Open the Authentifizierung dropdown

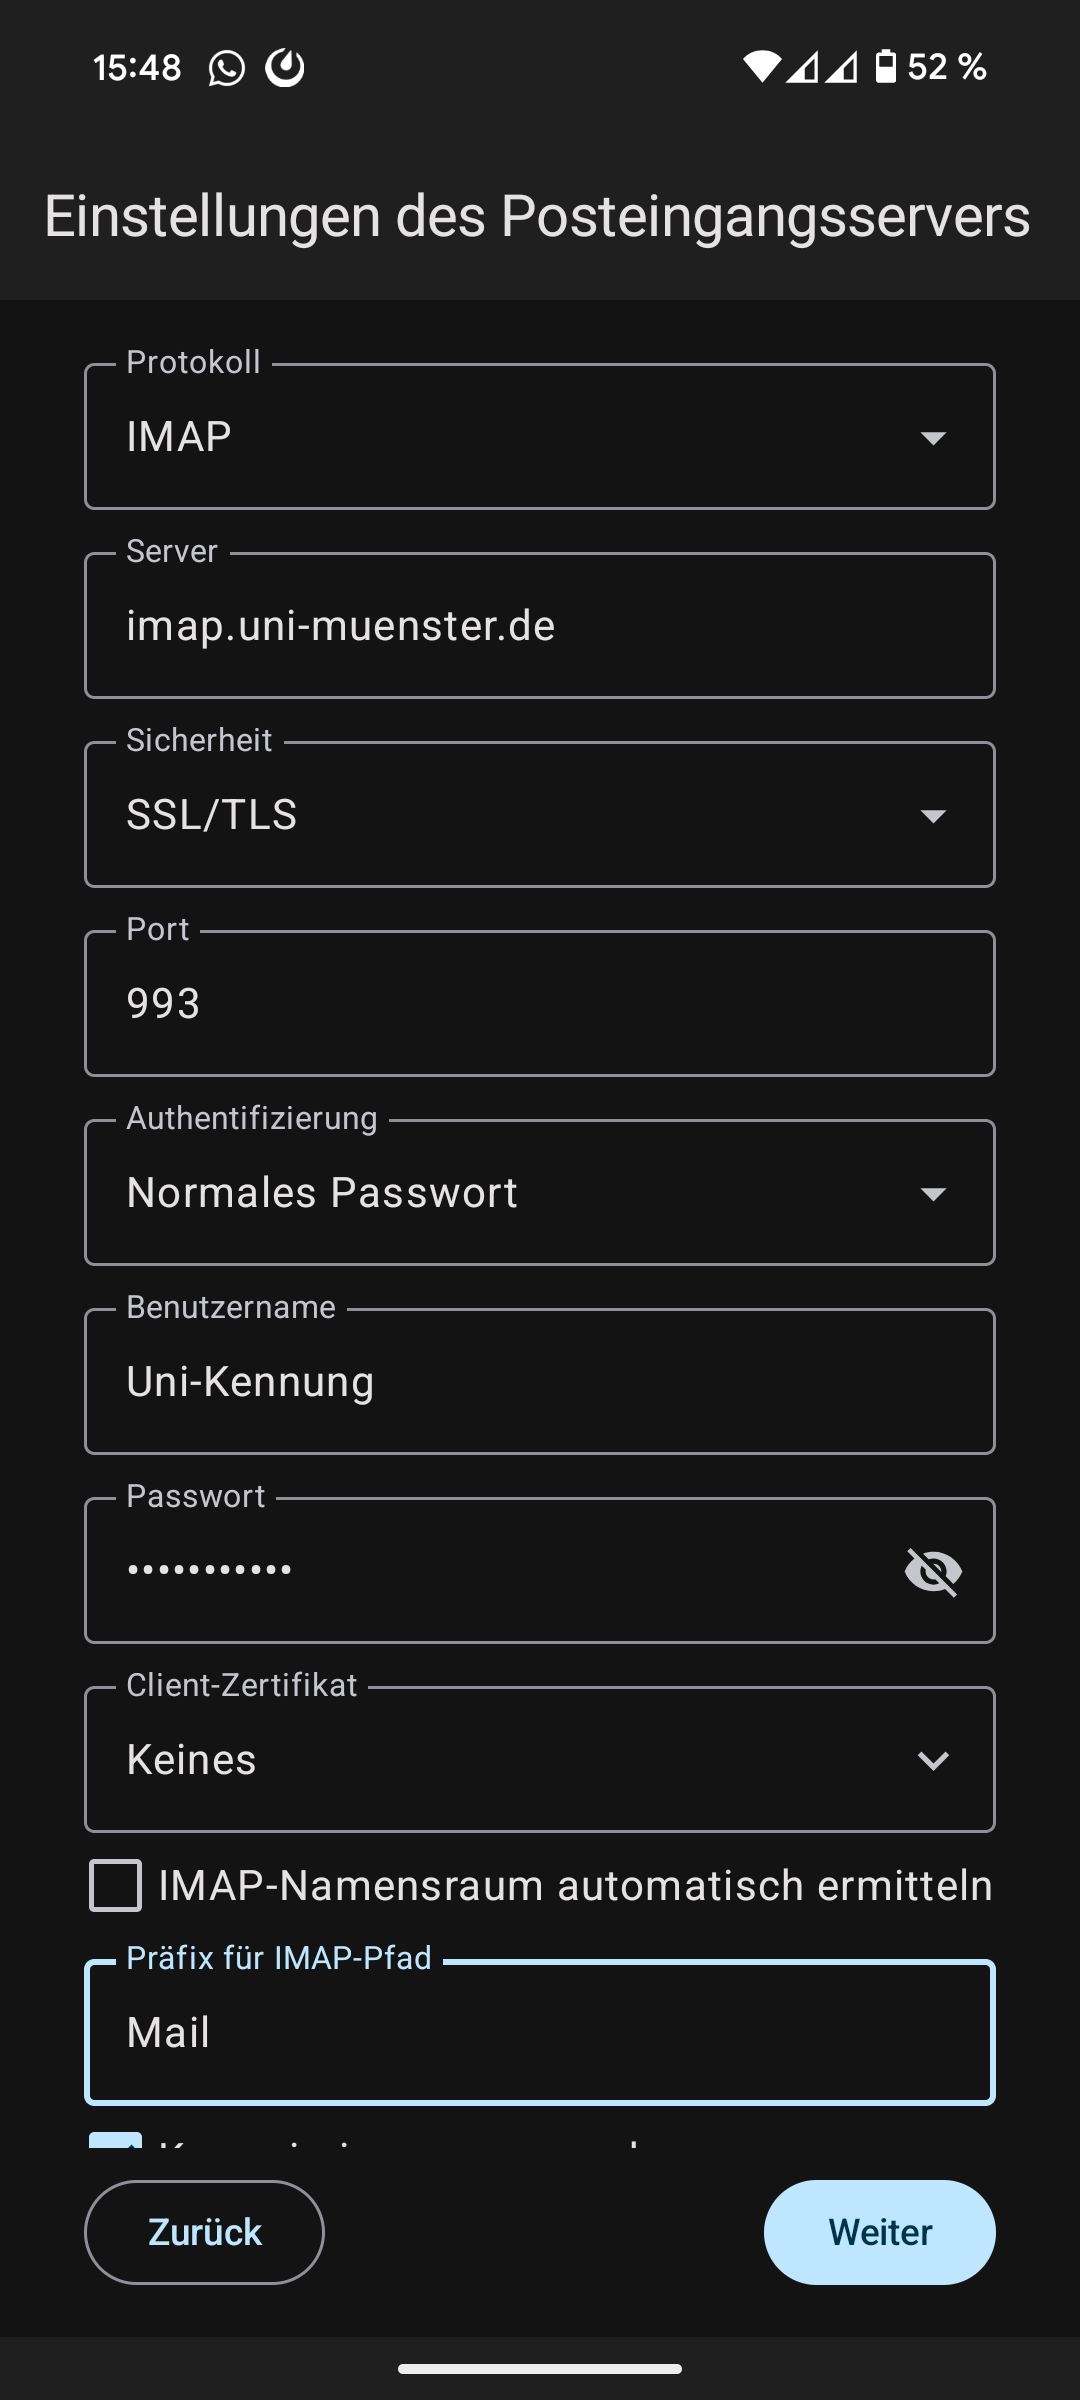(540, 1193)
